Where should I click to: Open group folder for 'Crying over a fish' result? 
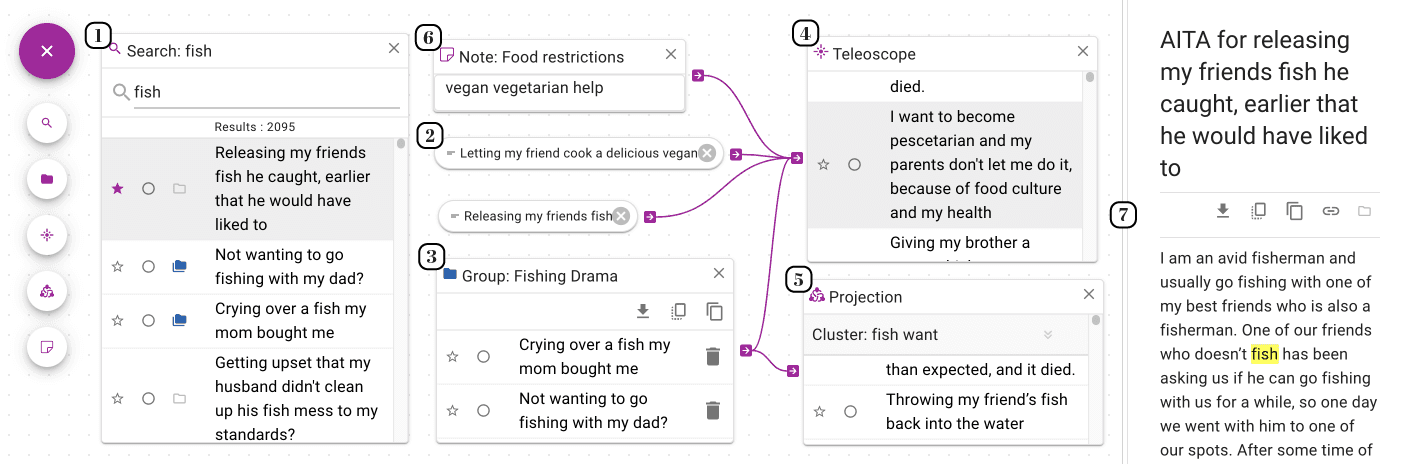(x=179, y=320)
